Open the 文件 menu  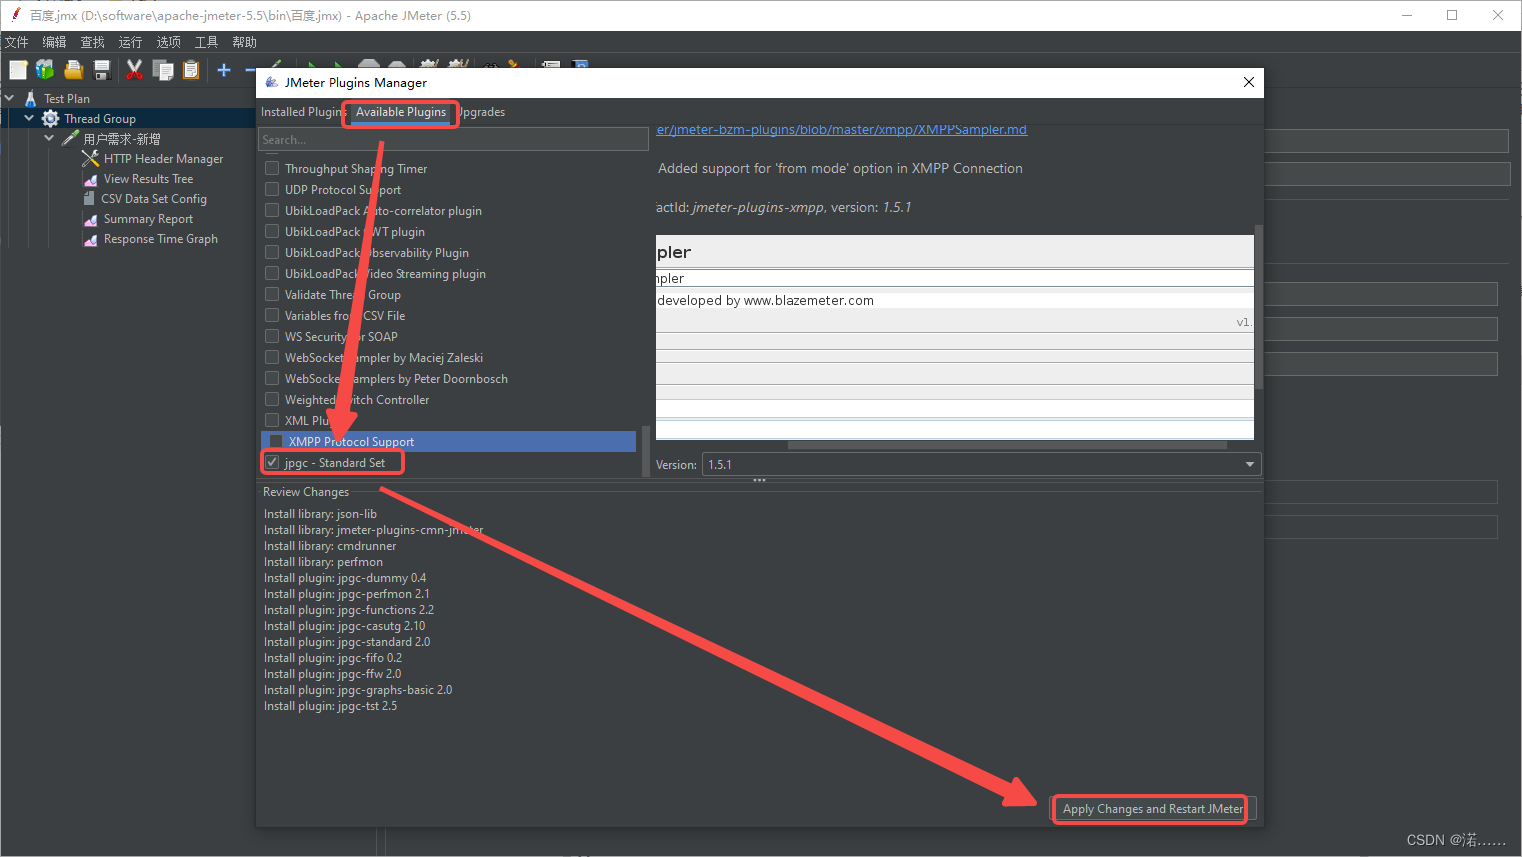pyautogui.click(x=17, y=42)
